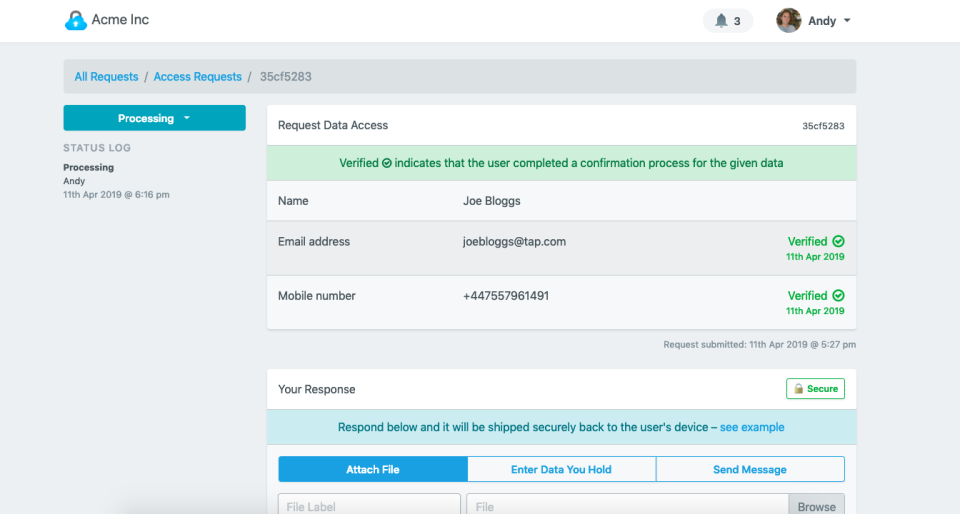The image size is (960, 514).
Task: Open the Processing status dropdown
Action: (x=154, y=118)
